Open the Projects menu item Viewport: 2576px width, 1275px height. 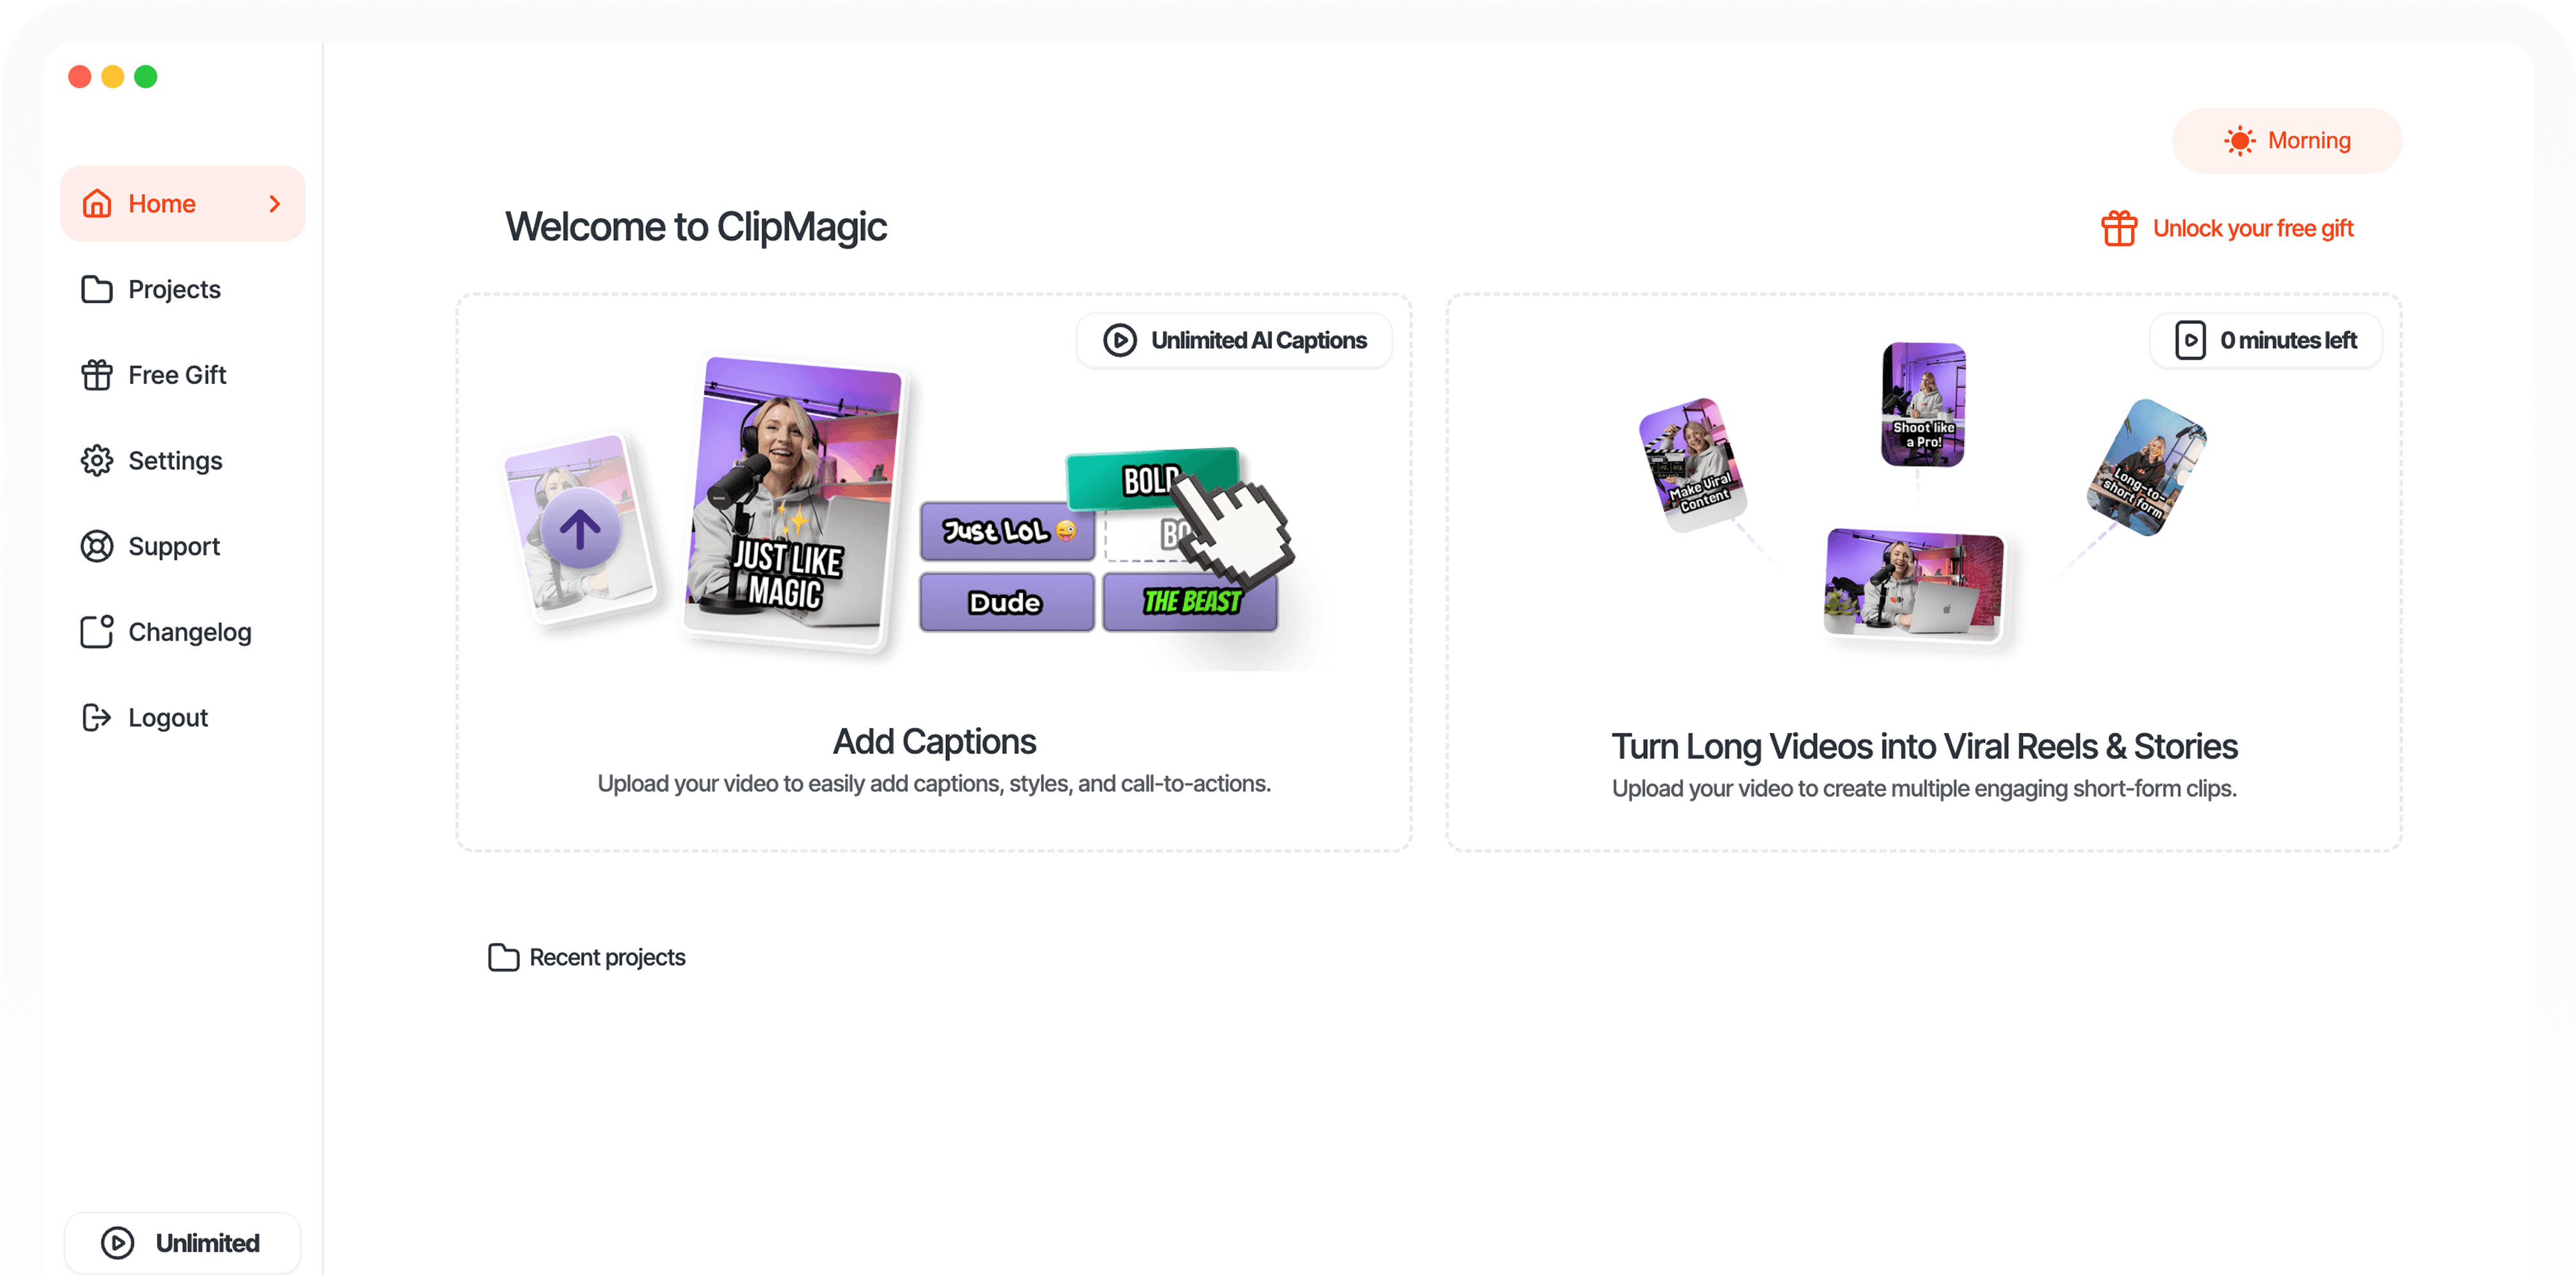tap(174, 289)
